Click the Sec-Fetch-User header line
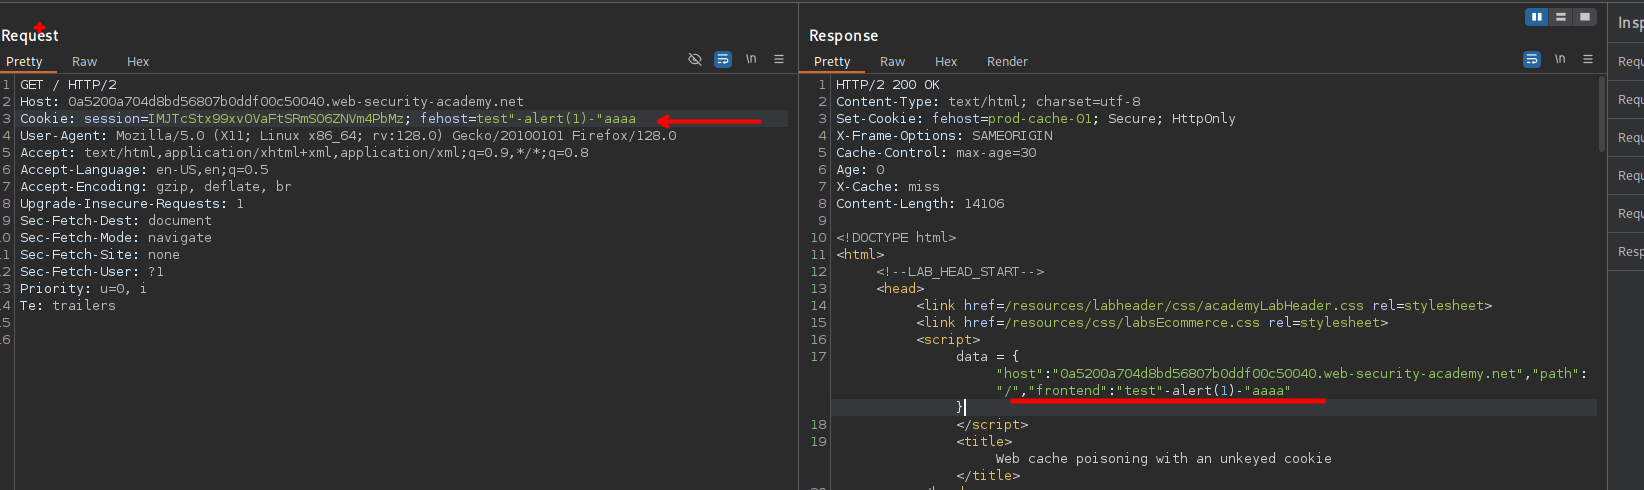1644x490 pixels. (x=92, y=272)
